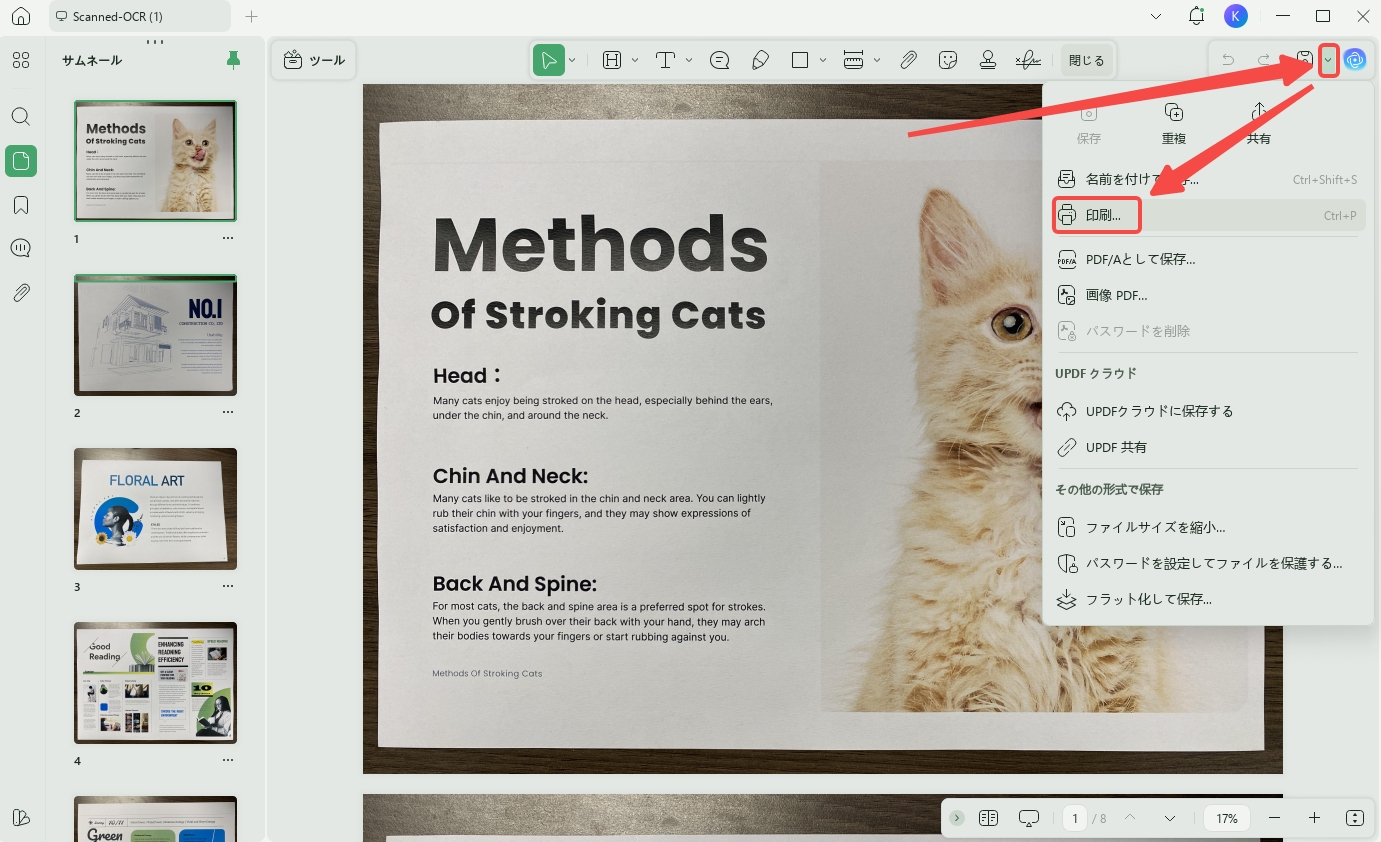
Task: Open the options menu for thumbnail 2
Action: click(x=228, y=412)
